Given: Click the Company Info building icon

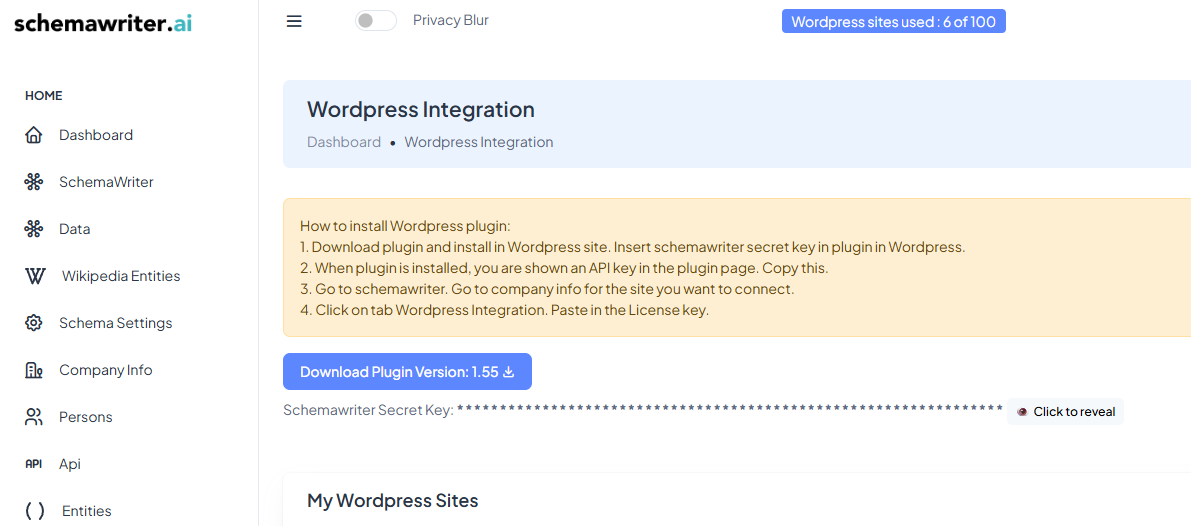Looking at the screenshot, I should pos(34,370).
